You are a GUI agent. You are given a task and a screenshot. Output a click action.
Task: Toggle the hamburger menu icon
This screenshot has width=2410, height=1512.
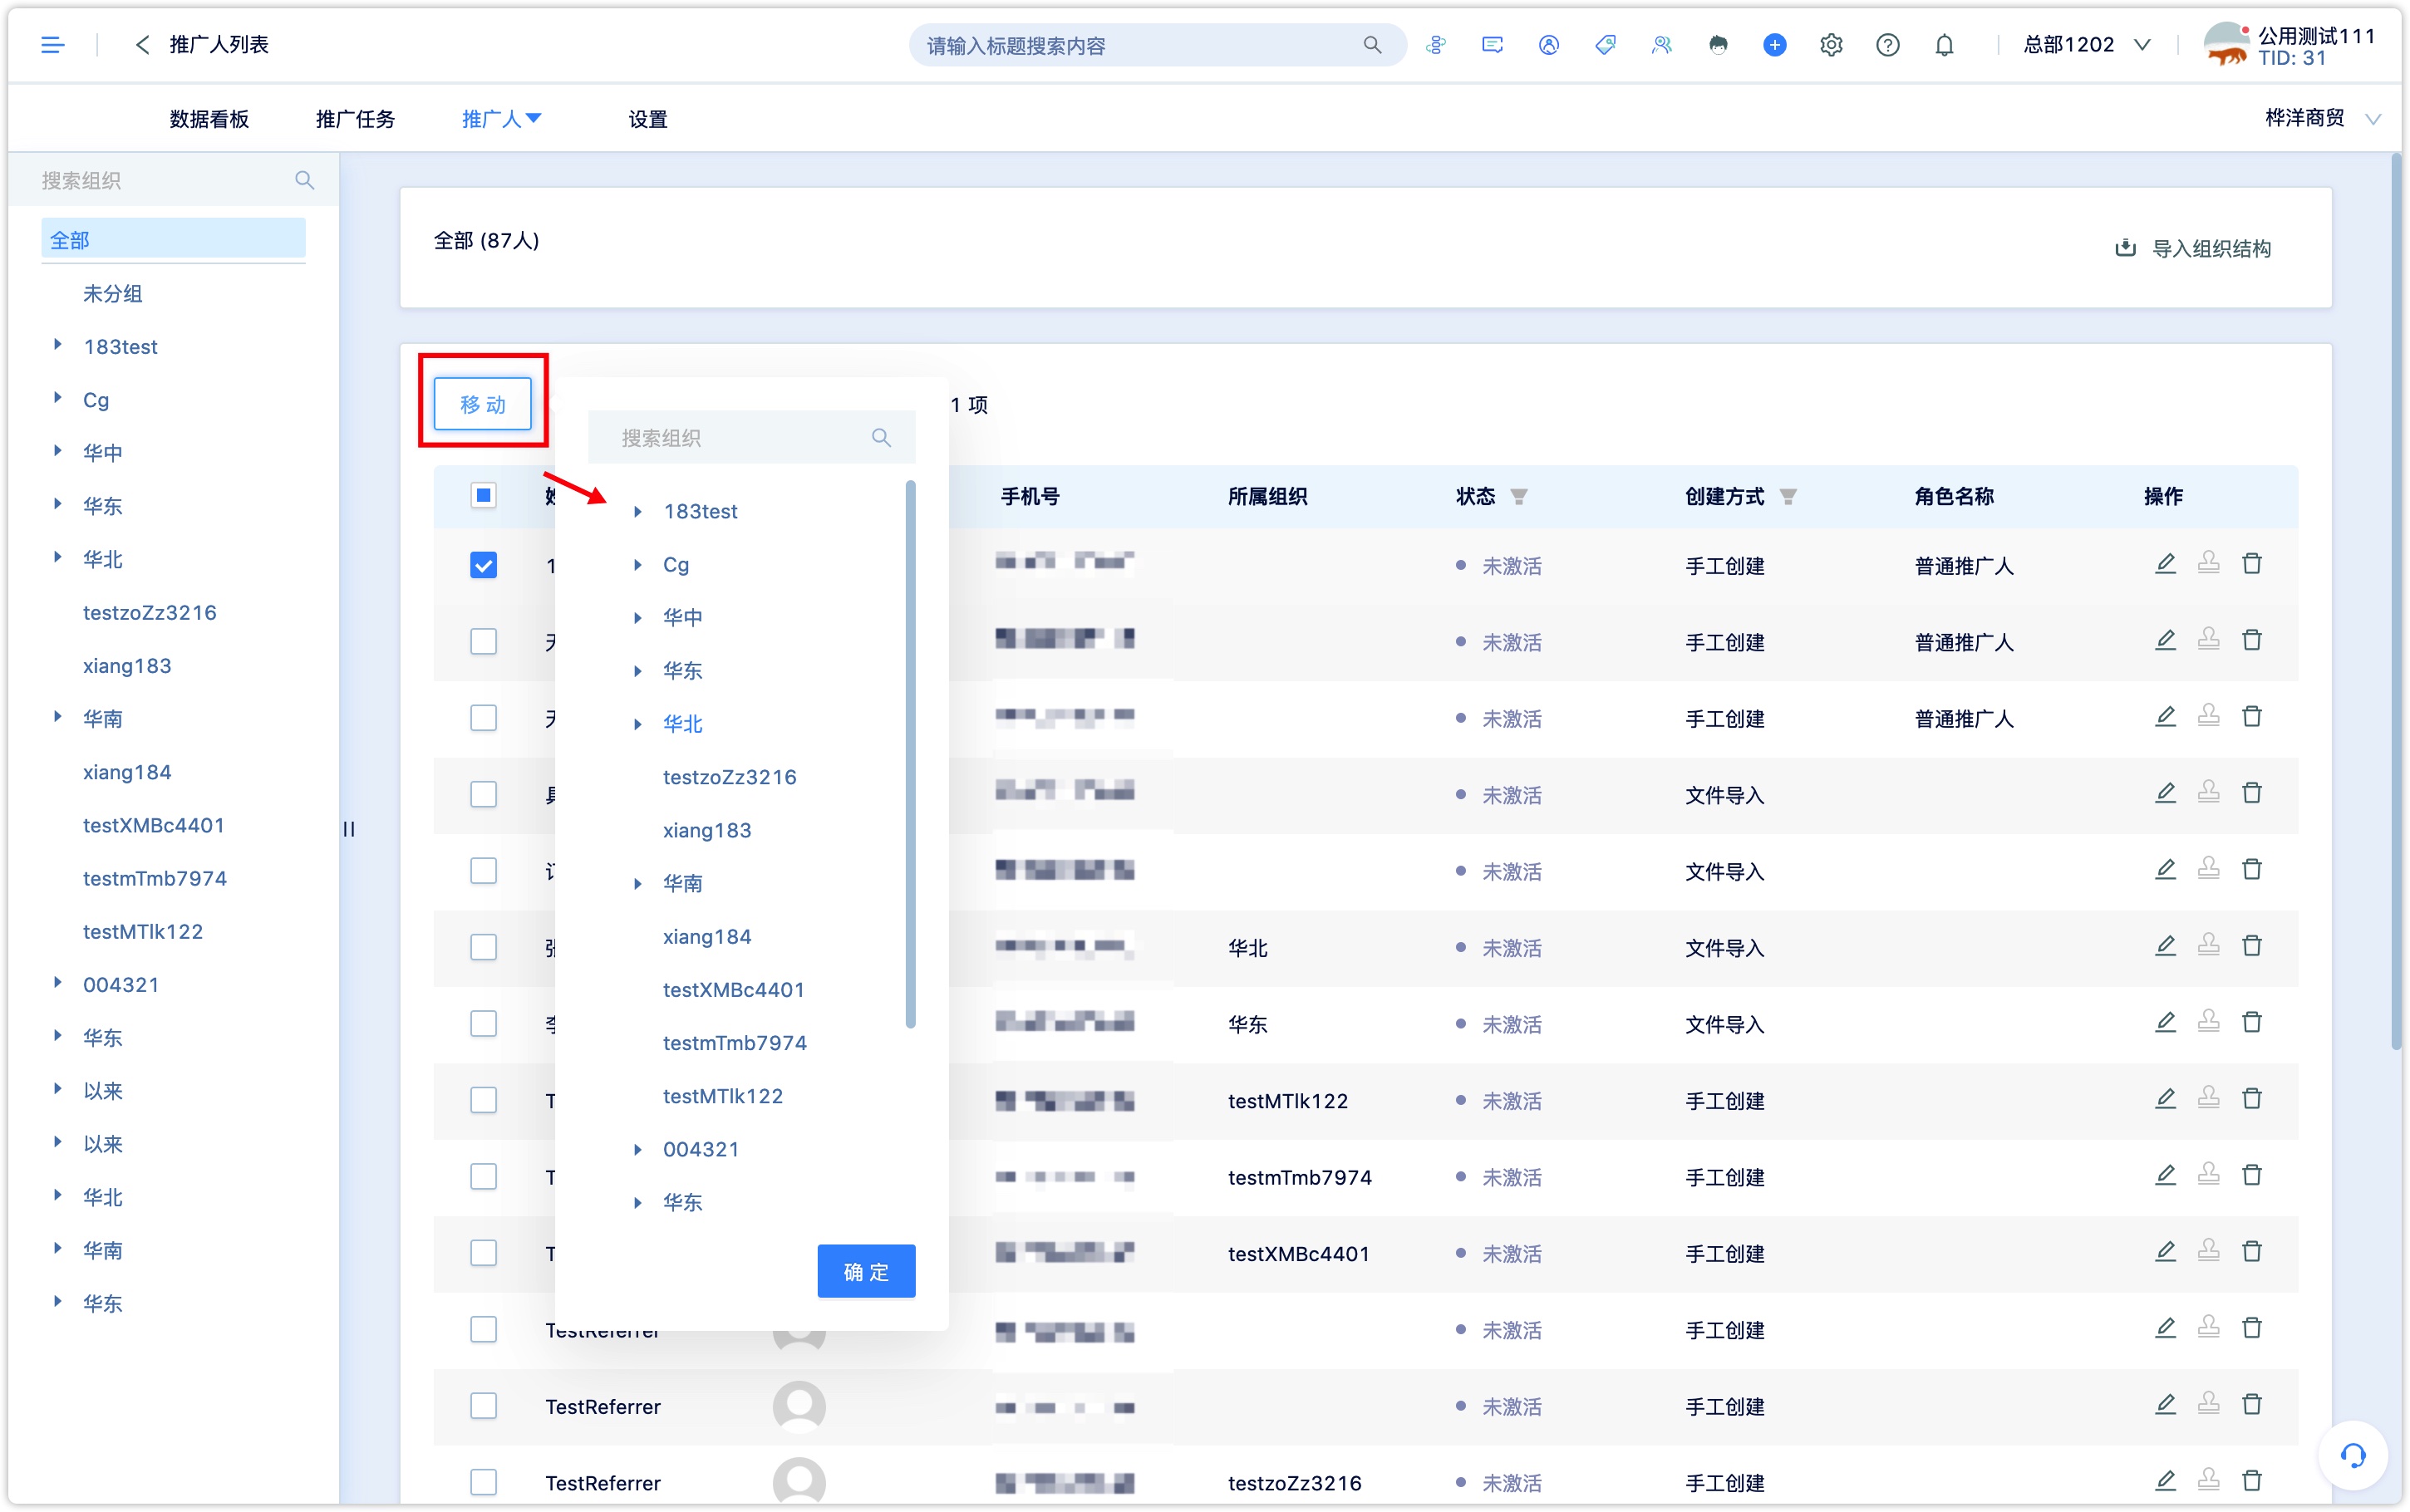click(52, 45)
